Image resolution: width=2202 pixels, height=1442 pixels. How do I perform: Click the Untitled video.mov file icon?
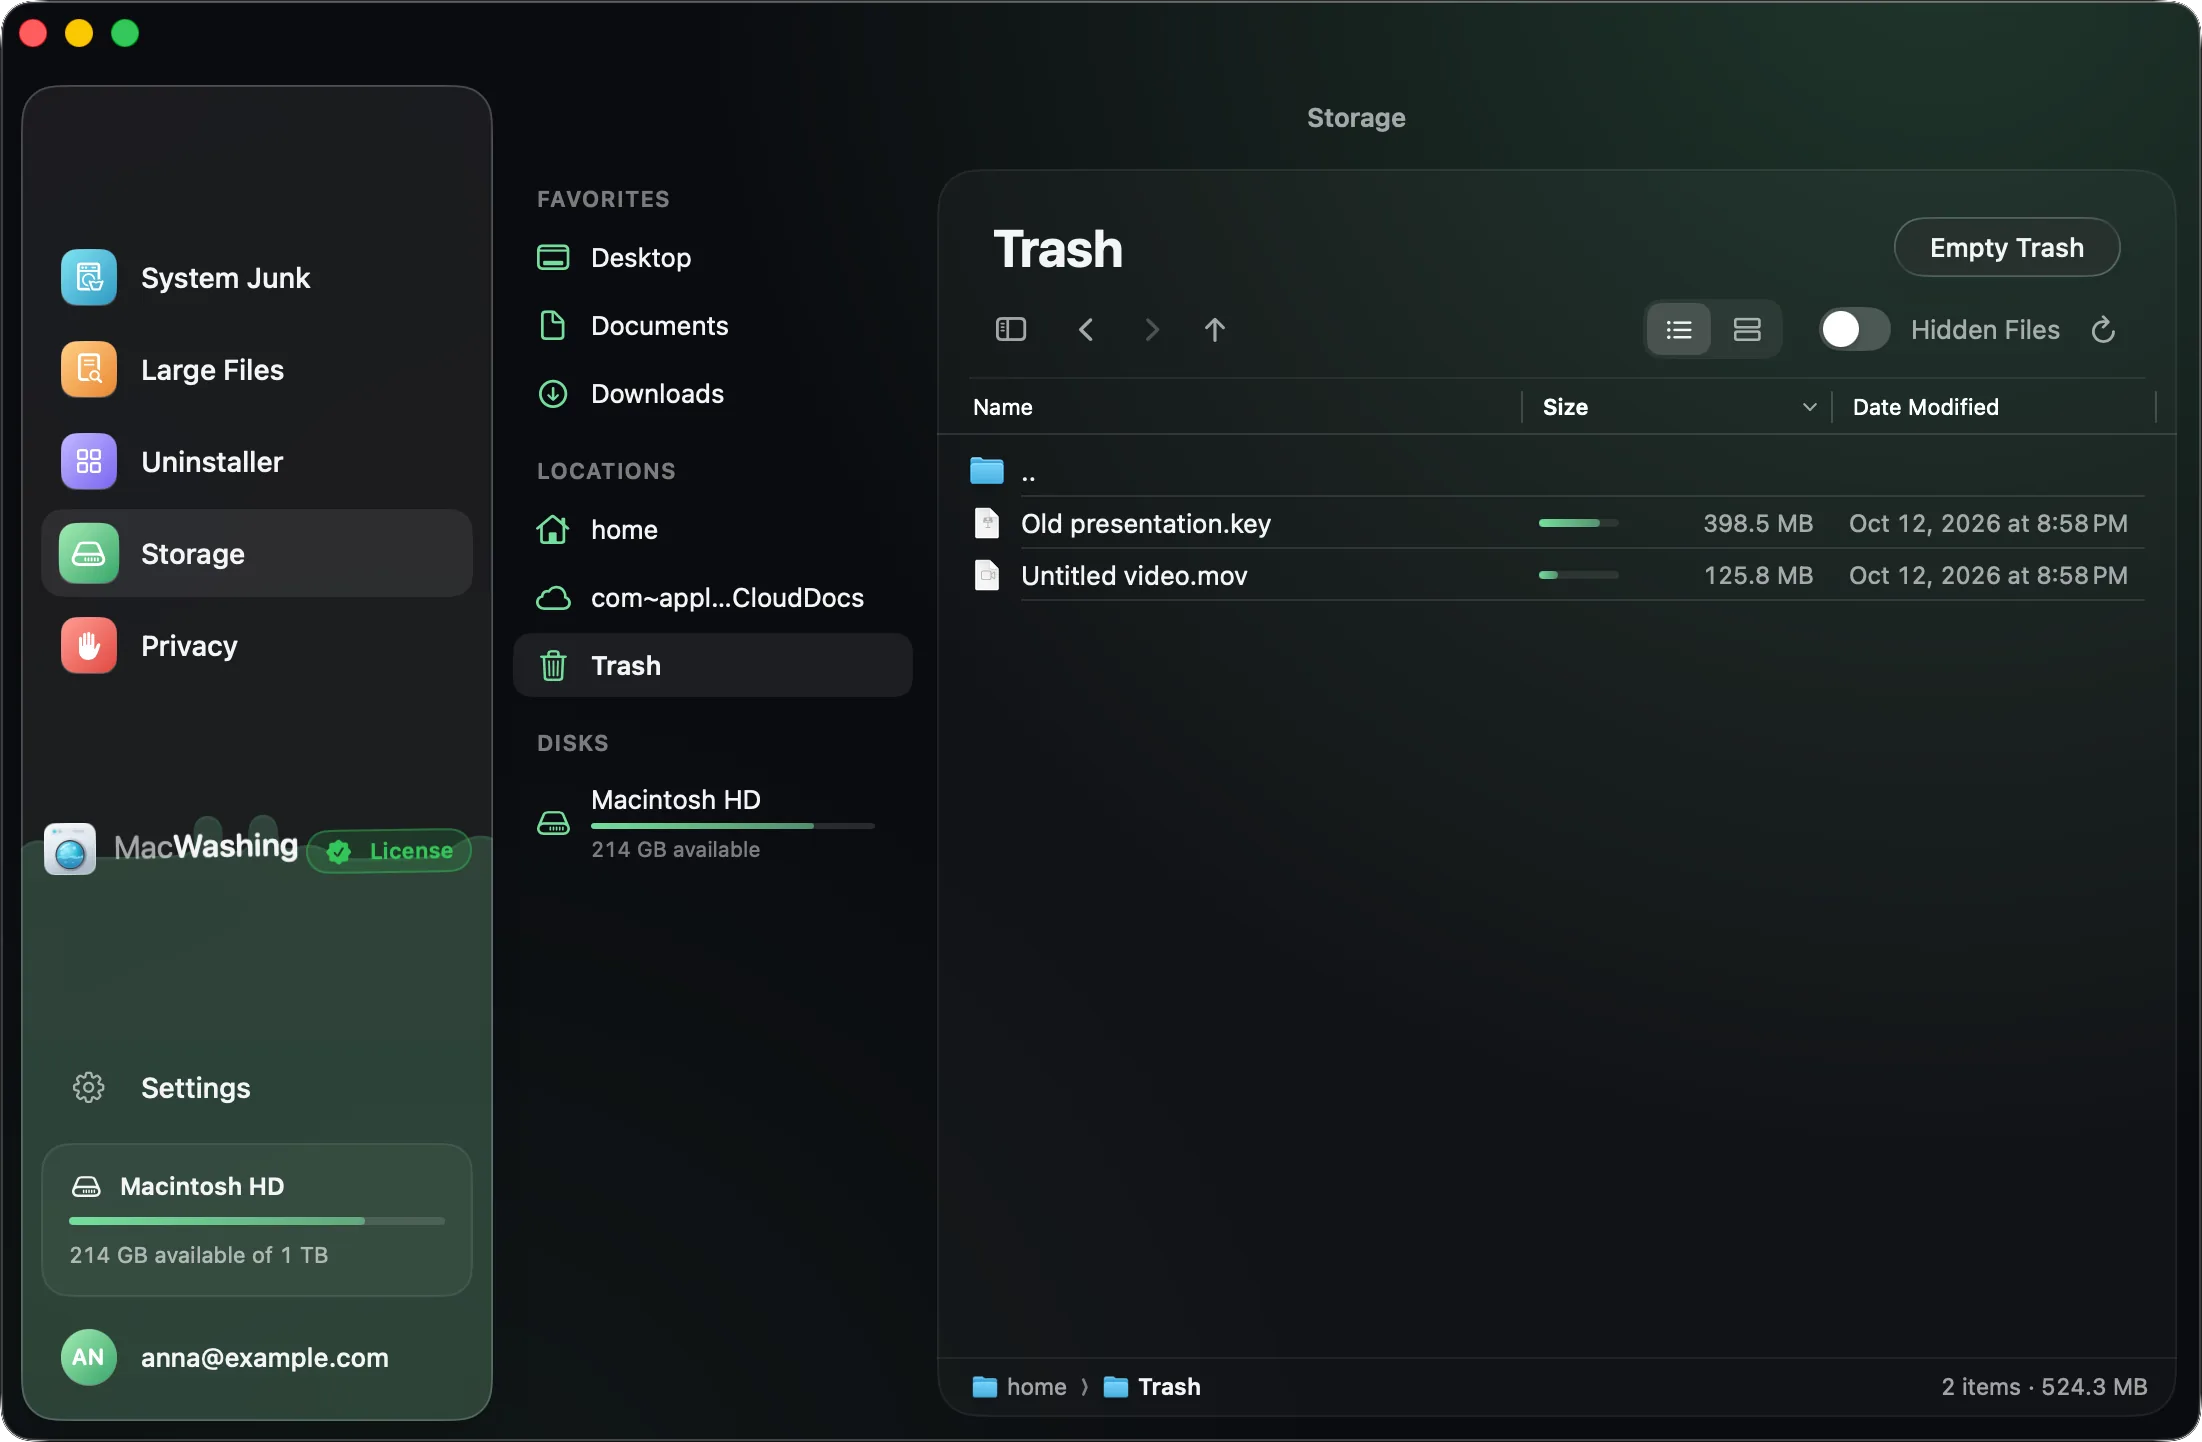[x=987, y=574]
